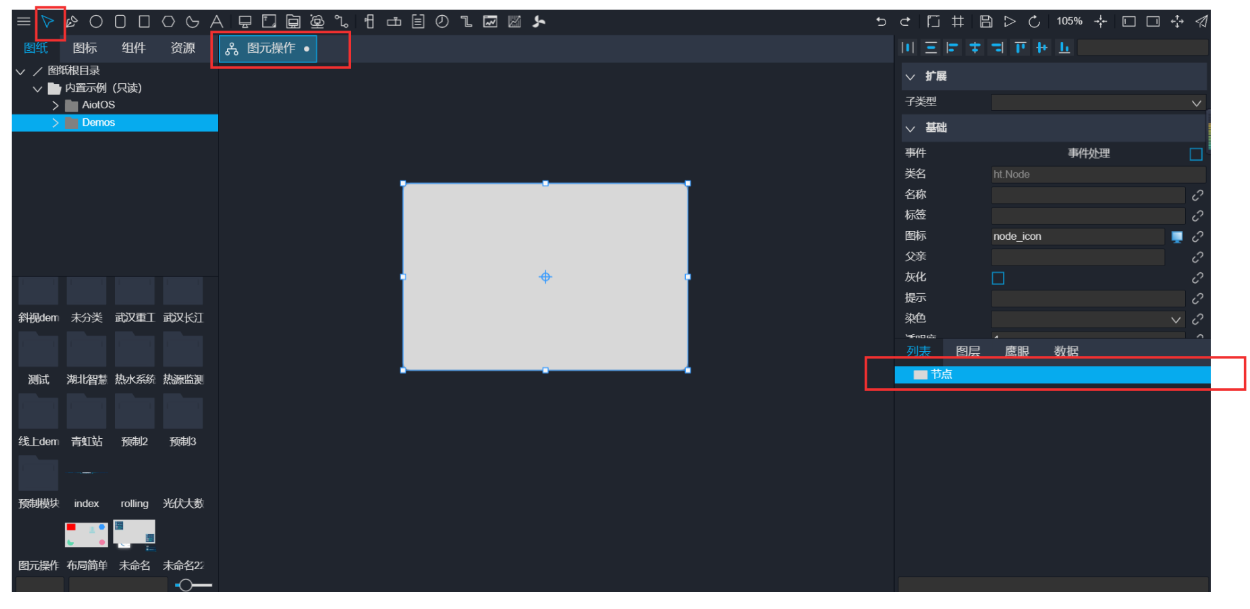The width and height of the screenshot is (1250, 609).
Task: Enable the 事件处理 checkbox
Action: (x=1196, y=154)
